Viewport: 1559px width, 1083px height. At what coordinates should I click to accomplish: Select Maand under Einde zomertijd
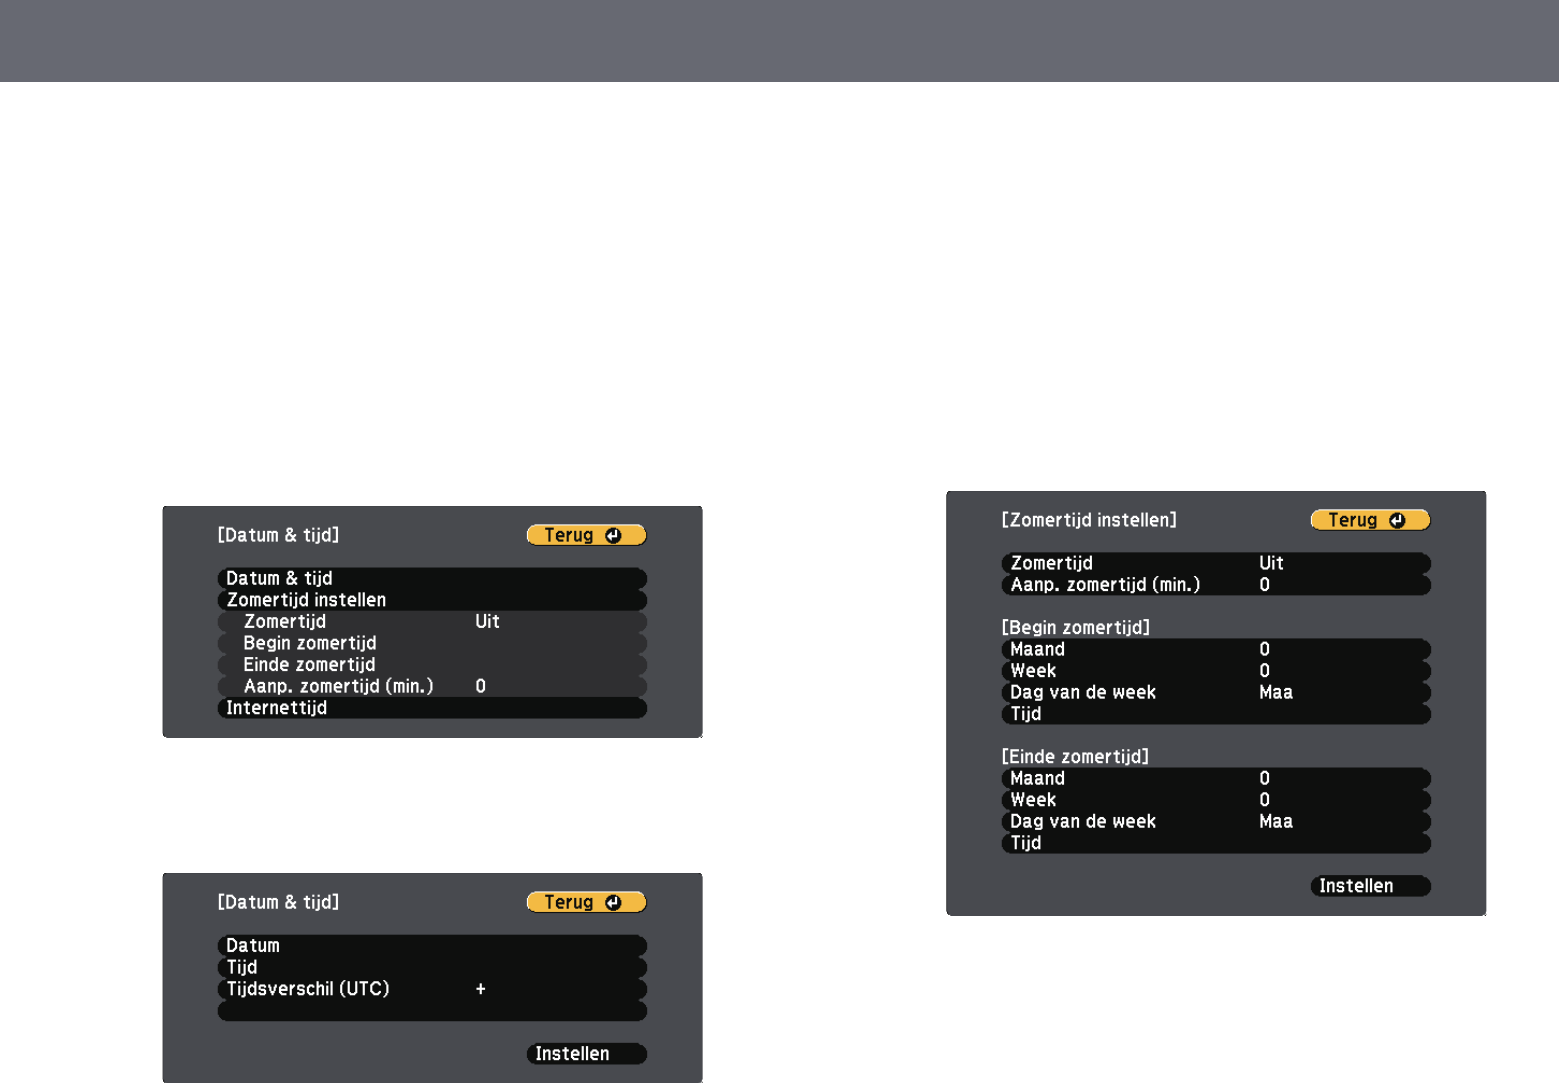click(x=1215, y=778)
